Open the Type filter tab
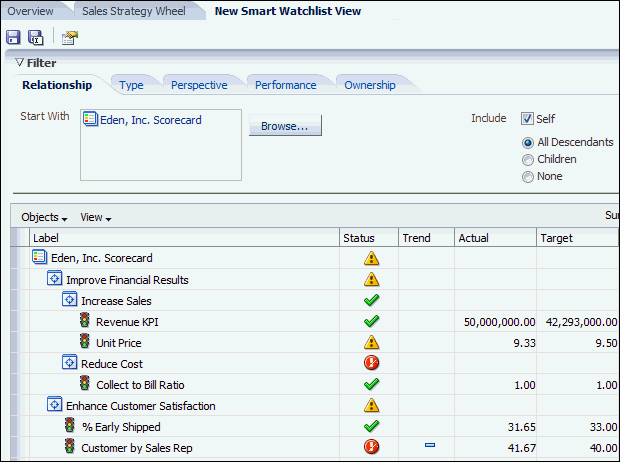Viewport: 620px width, 462px height. [x=131, y=85]
